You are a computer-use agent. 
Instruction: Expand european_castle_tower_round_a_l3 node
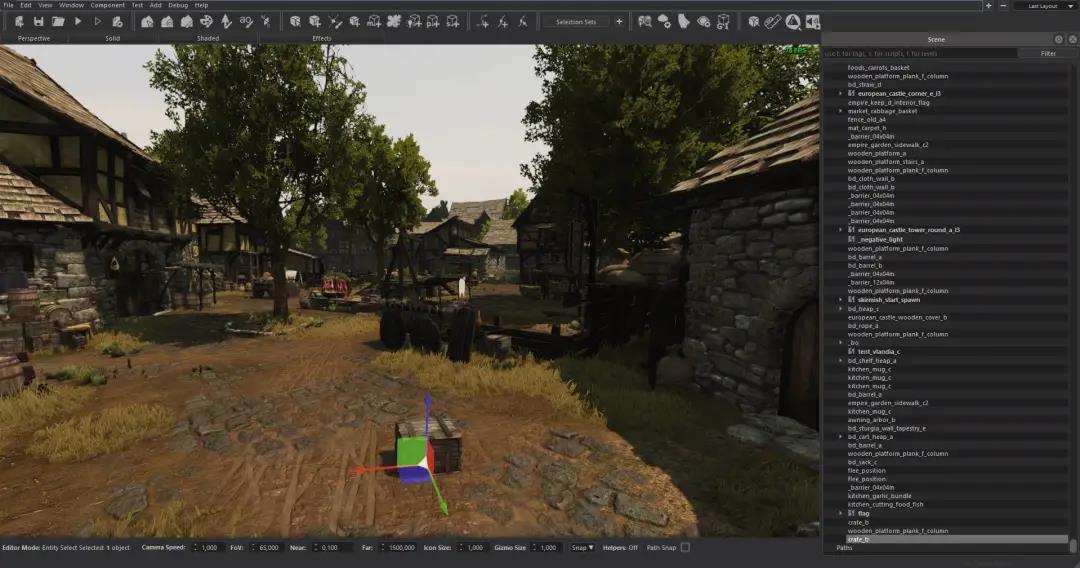point(840,230)
